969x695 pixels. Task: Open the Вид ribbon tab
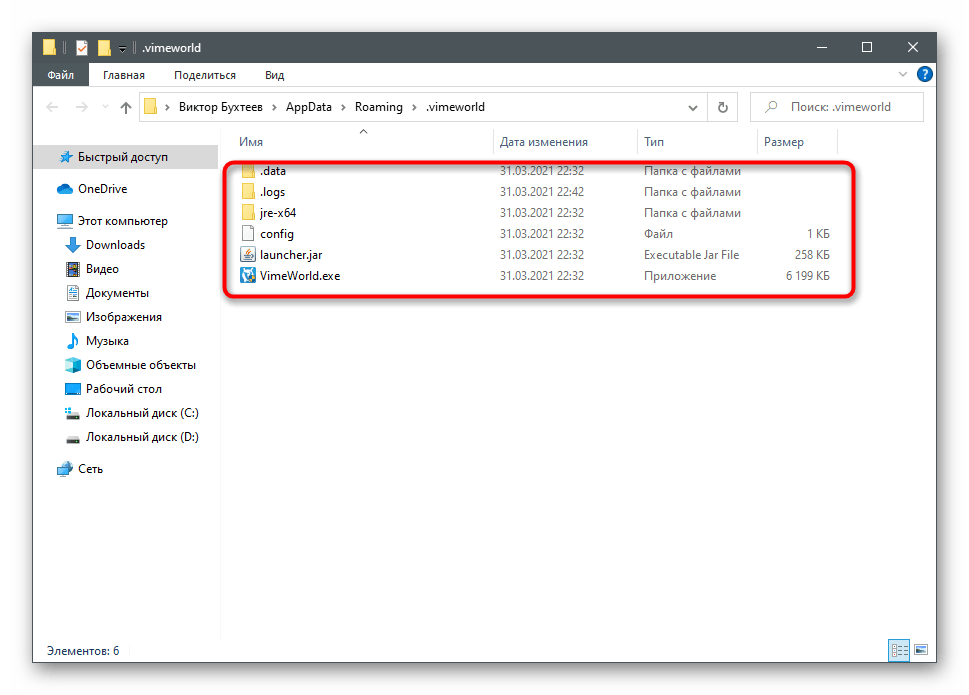(x=274, y=75)
